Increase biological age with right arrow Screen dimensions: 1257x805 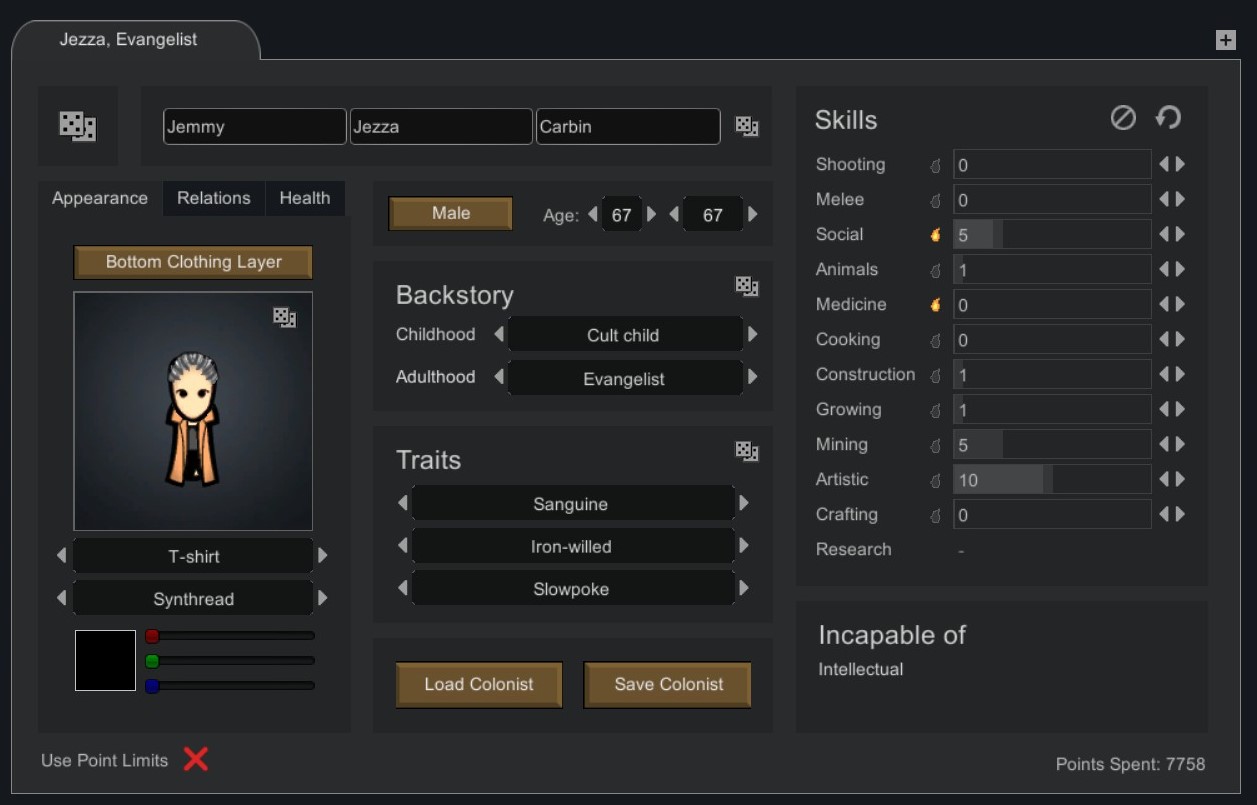click(x=652, y=214)
